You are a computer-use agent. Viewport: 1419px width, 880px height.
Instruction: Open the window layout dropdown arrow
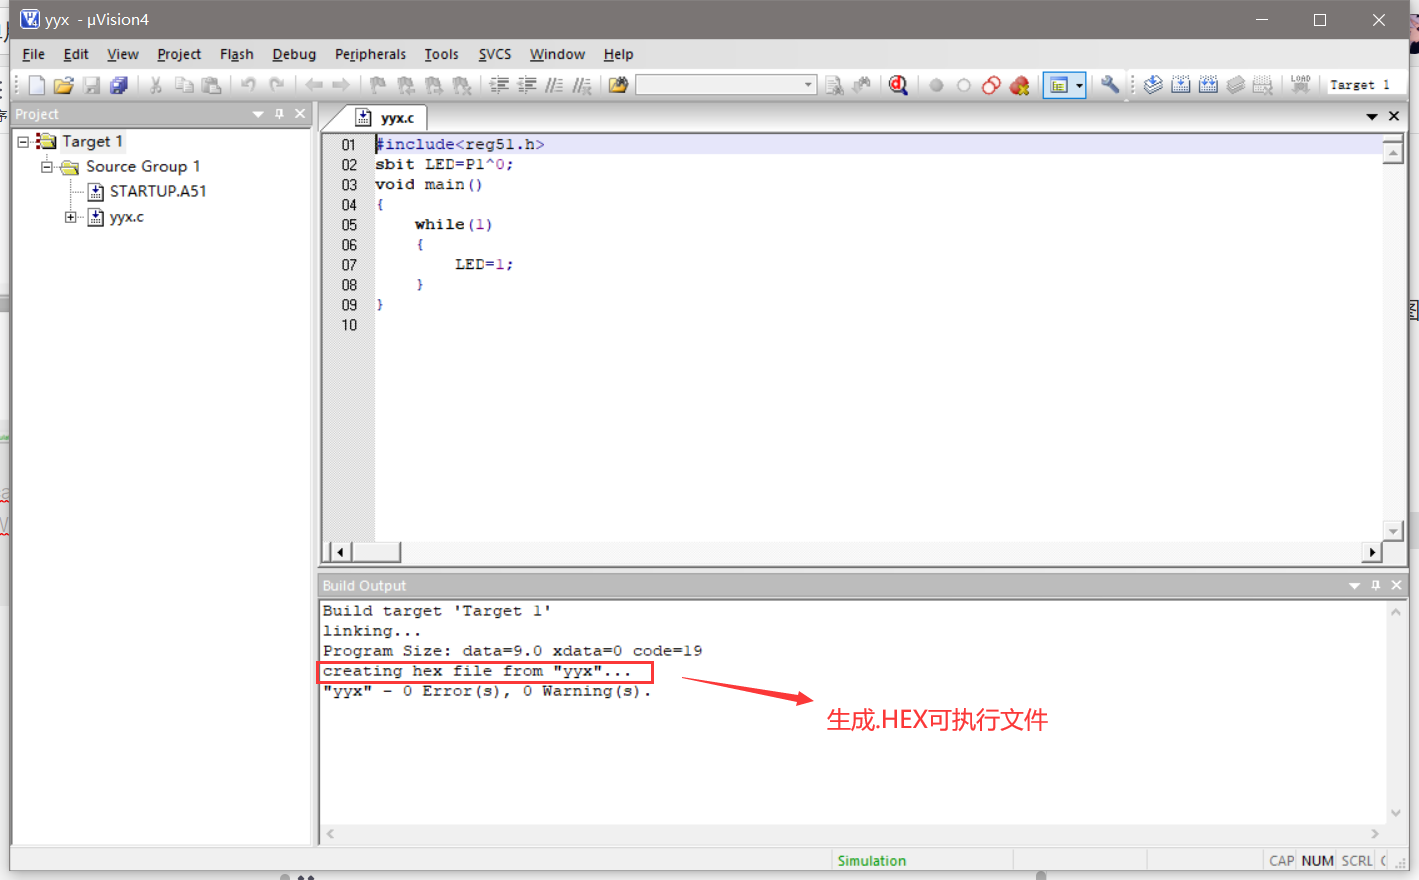click(1079, 85)
